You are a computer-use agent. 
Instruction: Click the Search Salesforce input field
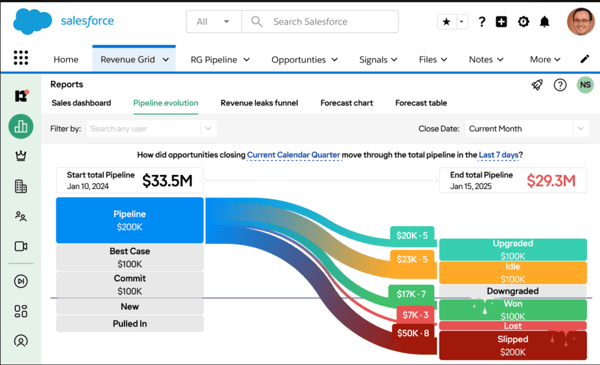point(320,22)
